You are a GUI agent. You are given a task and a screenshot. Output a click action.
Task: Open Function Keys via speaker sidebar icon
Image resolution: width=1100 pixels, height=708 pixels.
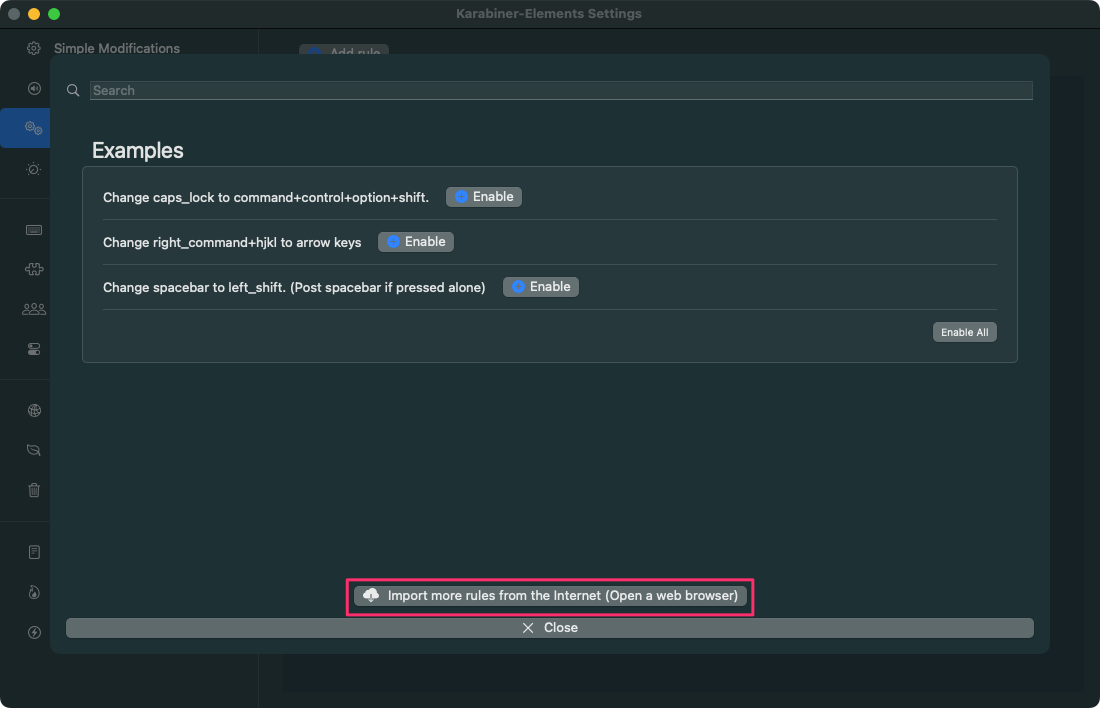(x=34, y=88)
